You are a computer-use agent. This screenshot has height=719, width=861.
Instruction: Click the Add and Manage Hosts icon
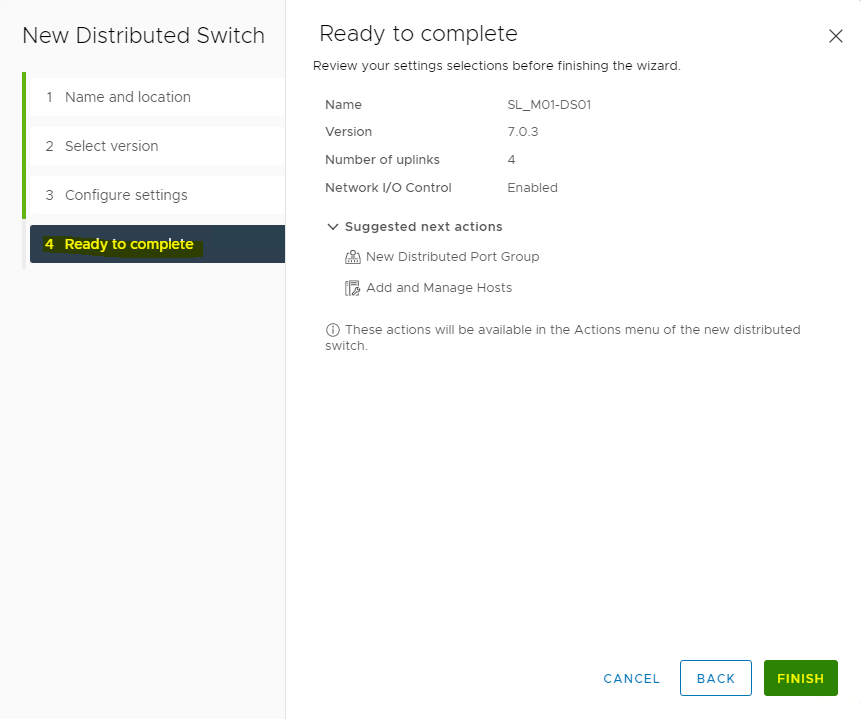point(353,288)
